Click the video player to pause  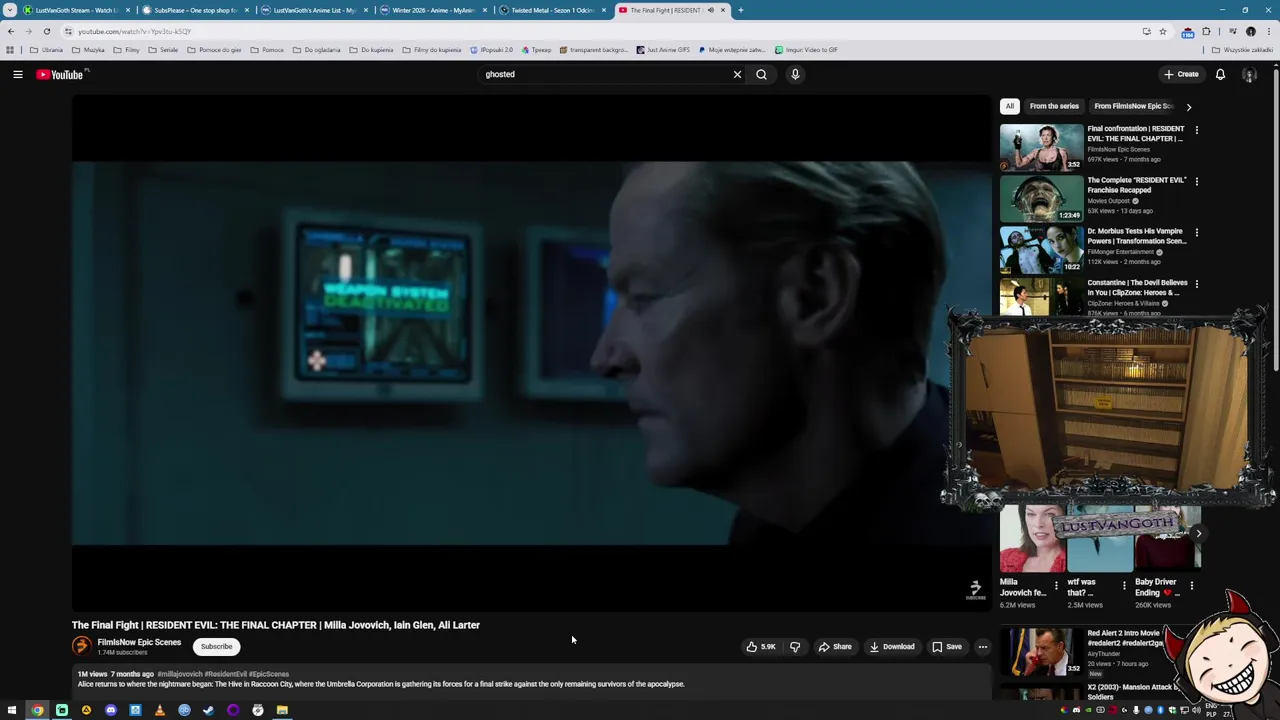click(x=531, y=353)
